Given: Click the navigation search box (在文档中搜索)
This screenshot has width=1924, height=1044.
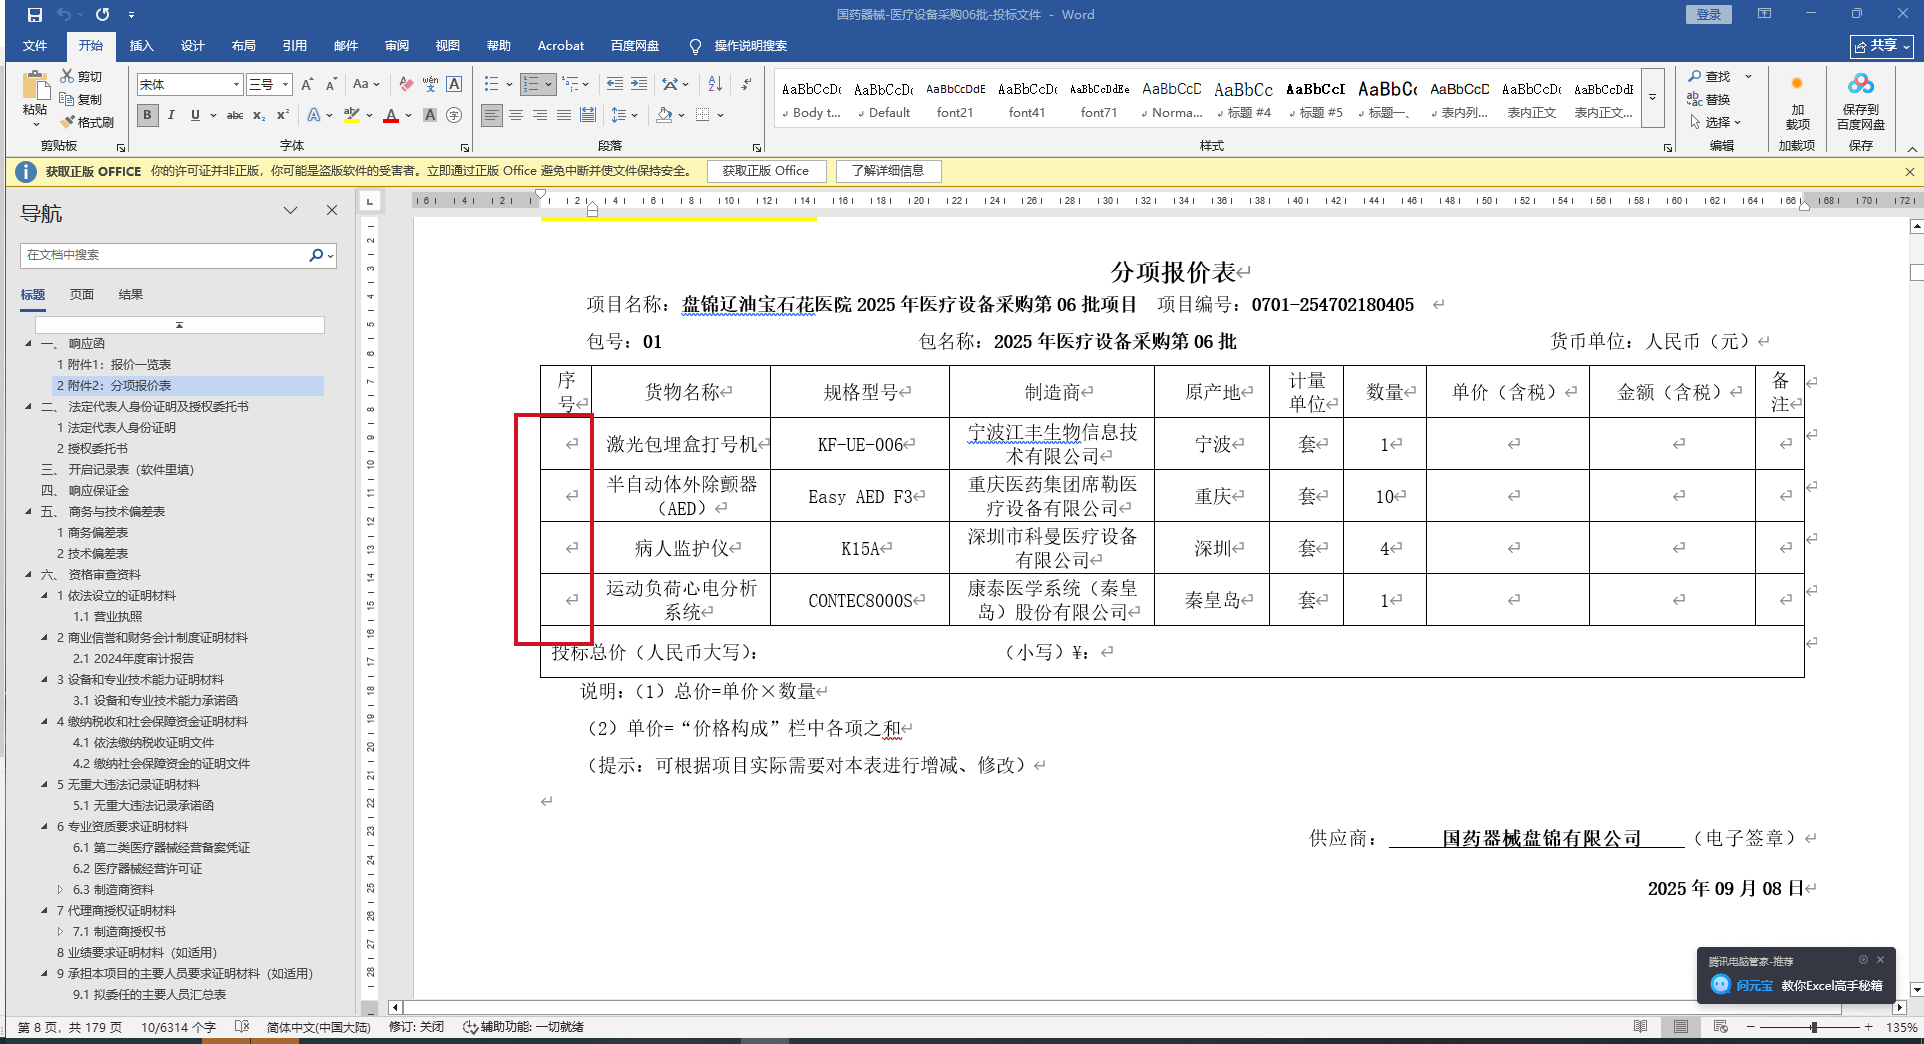Looking at the screenshot, I should pos(165,256).
